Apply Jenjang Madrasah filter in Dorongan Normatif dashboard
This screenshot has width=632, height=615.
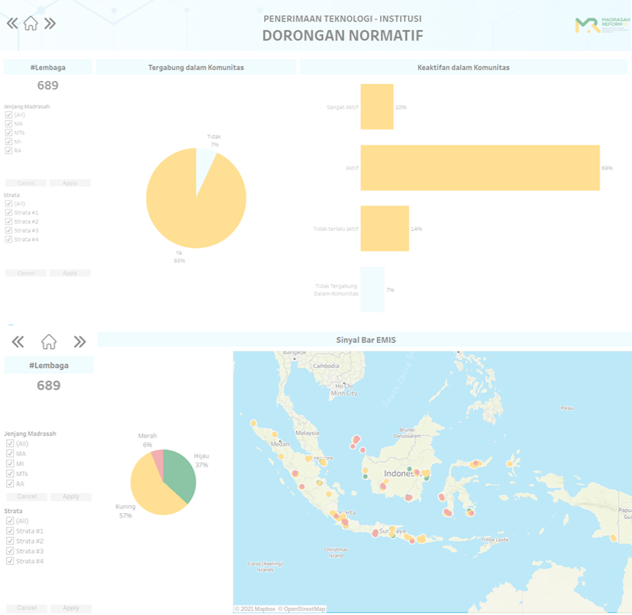point(70,183)
